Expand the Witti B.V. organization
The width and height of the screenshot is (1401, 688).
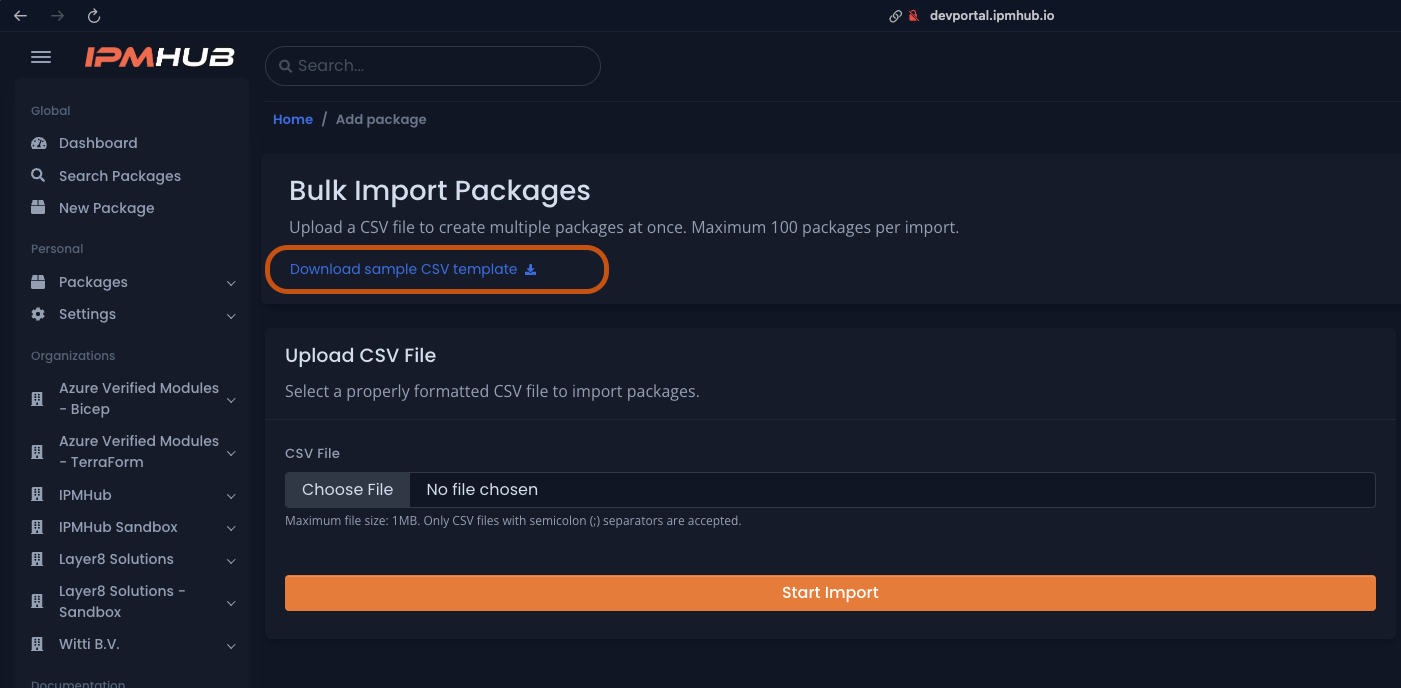click(231, 644)
